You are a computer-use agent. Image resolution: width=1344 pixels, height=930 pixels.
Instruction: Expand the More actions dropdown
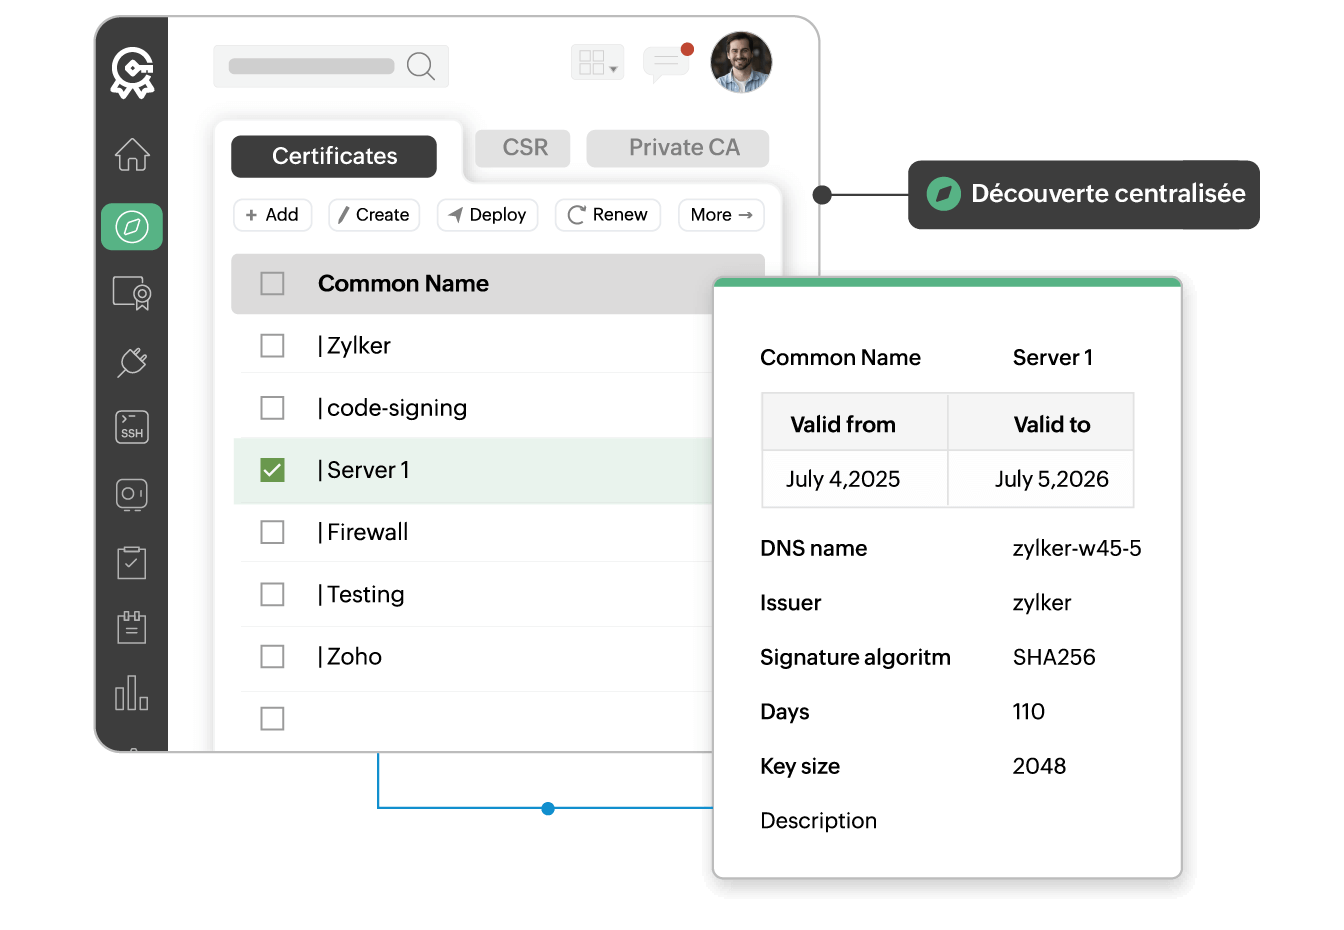coord(721,215)
